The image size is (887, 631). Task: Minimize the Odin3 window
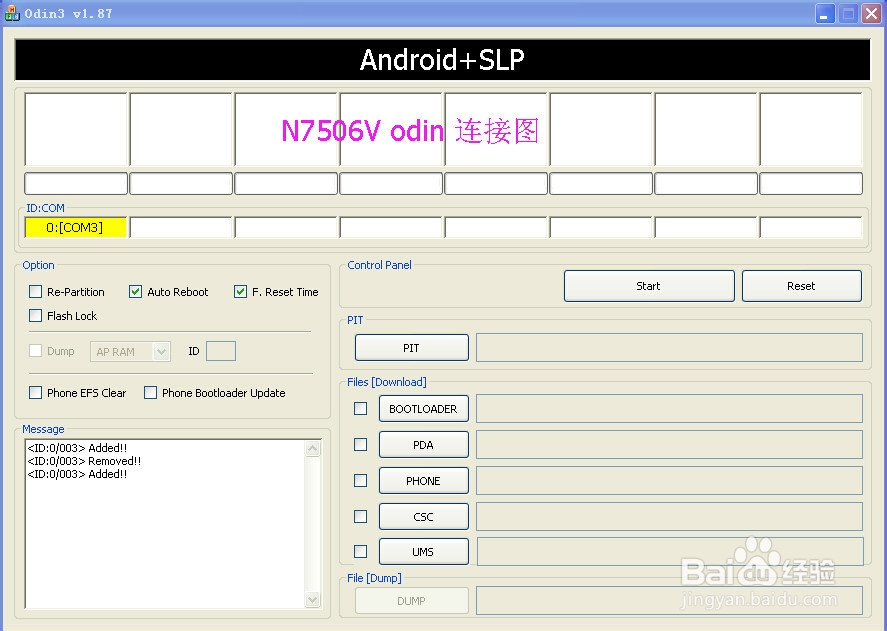[825, 14]
